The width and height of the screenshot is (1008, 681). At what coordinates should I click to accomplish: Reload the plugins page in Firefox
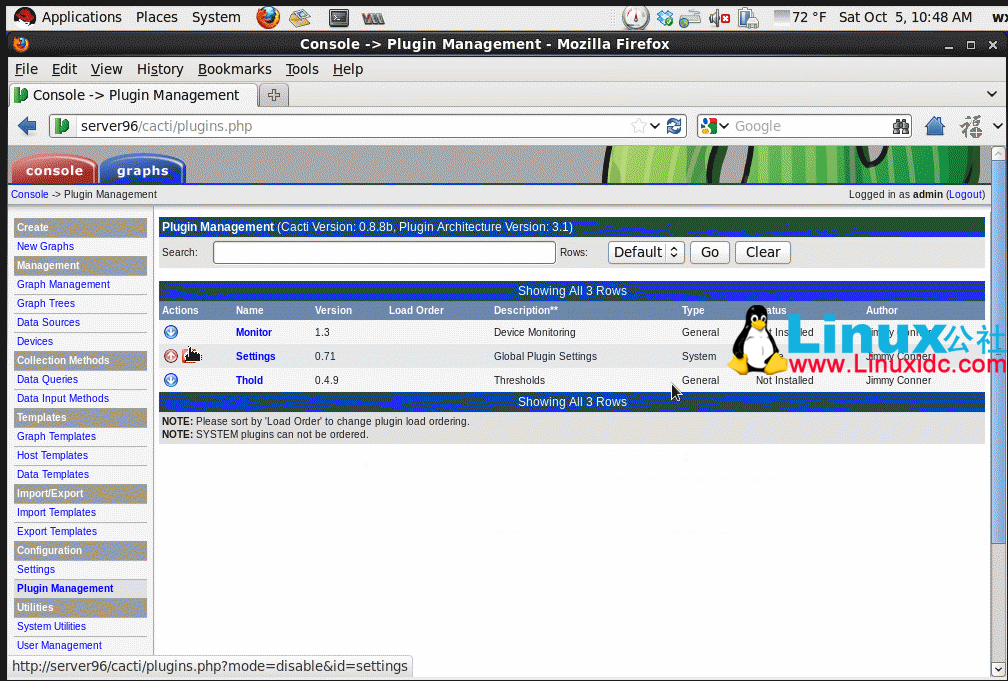pyautogui.click(x=674, y=126)
